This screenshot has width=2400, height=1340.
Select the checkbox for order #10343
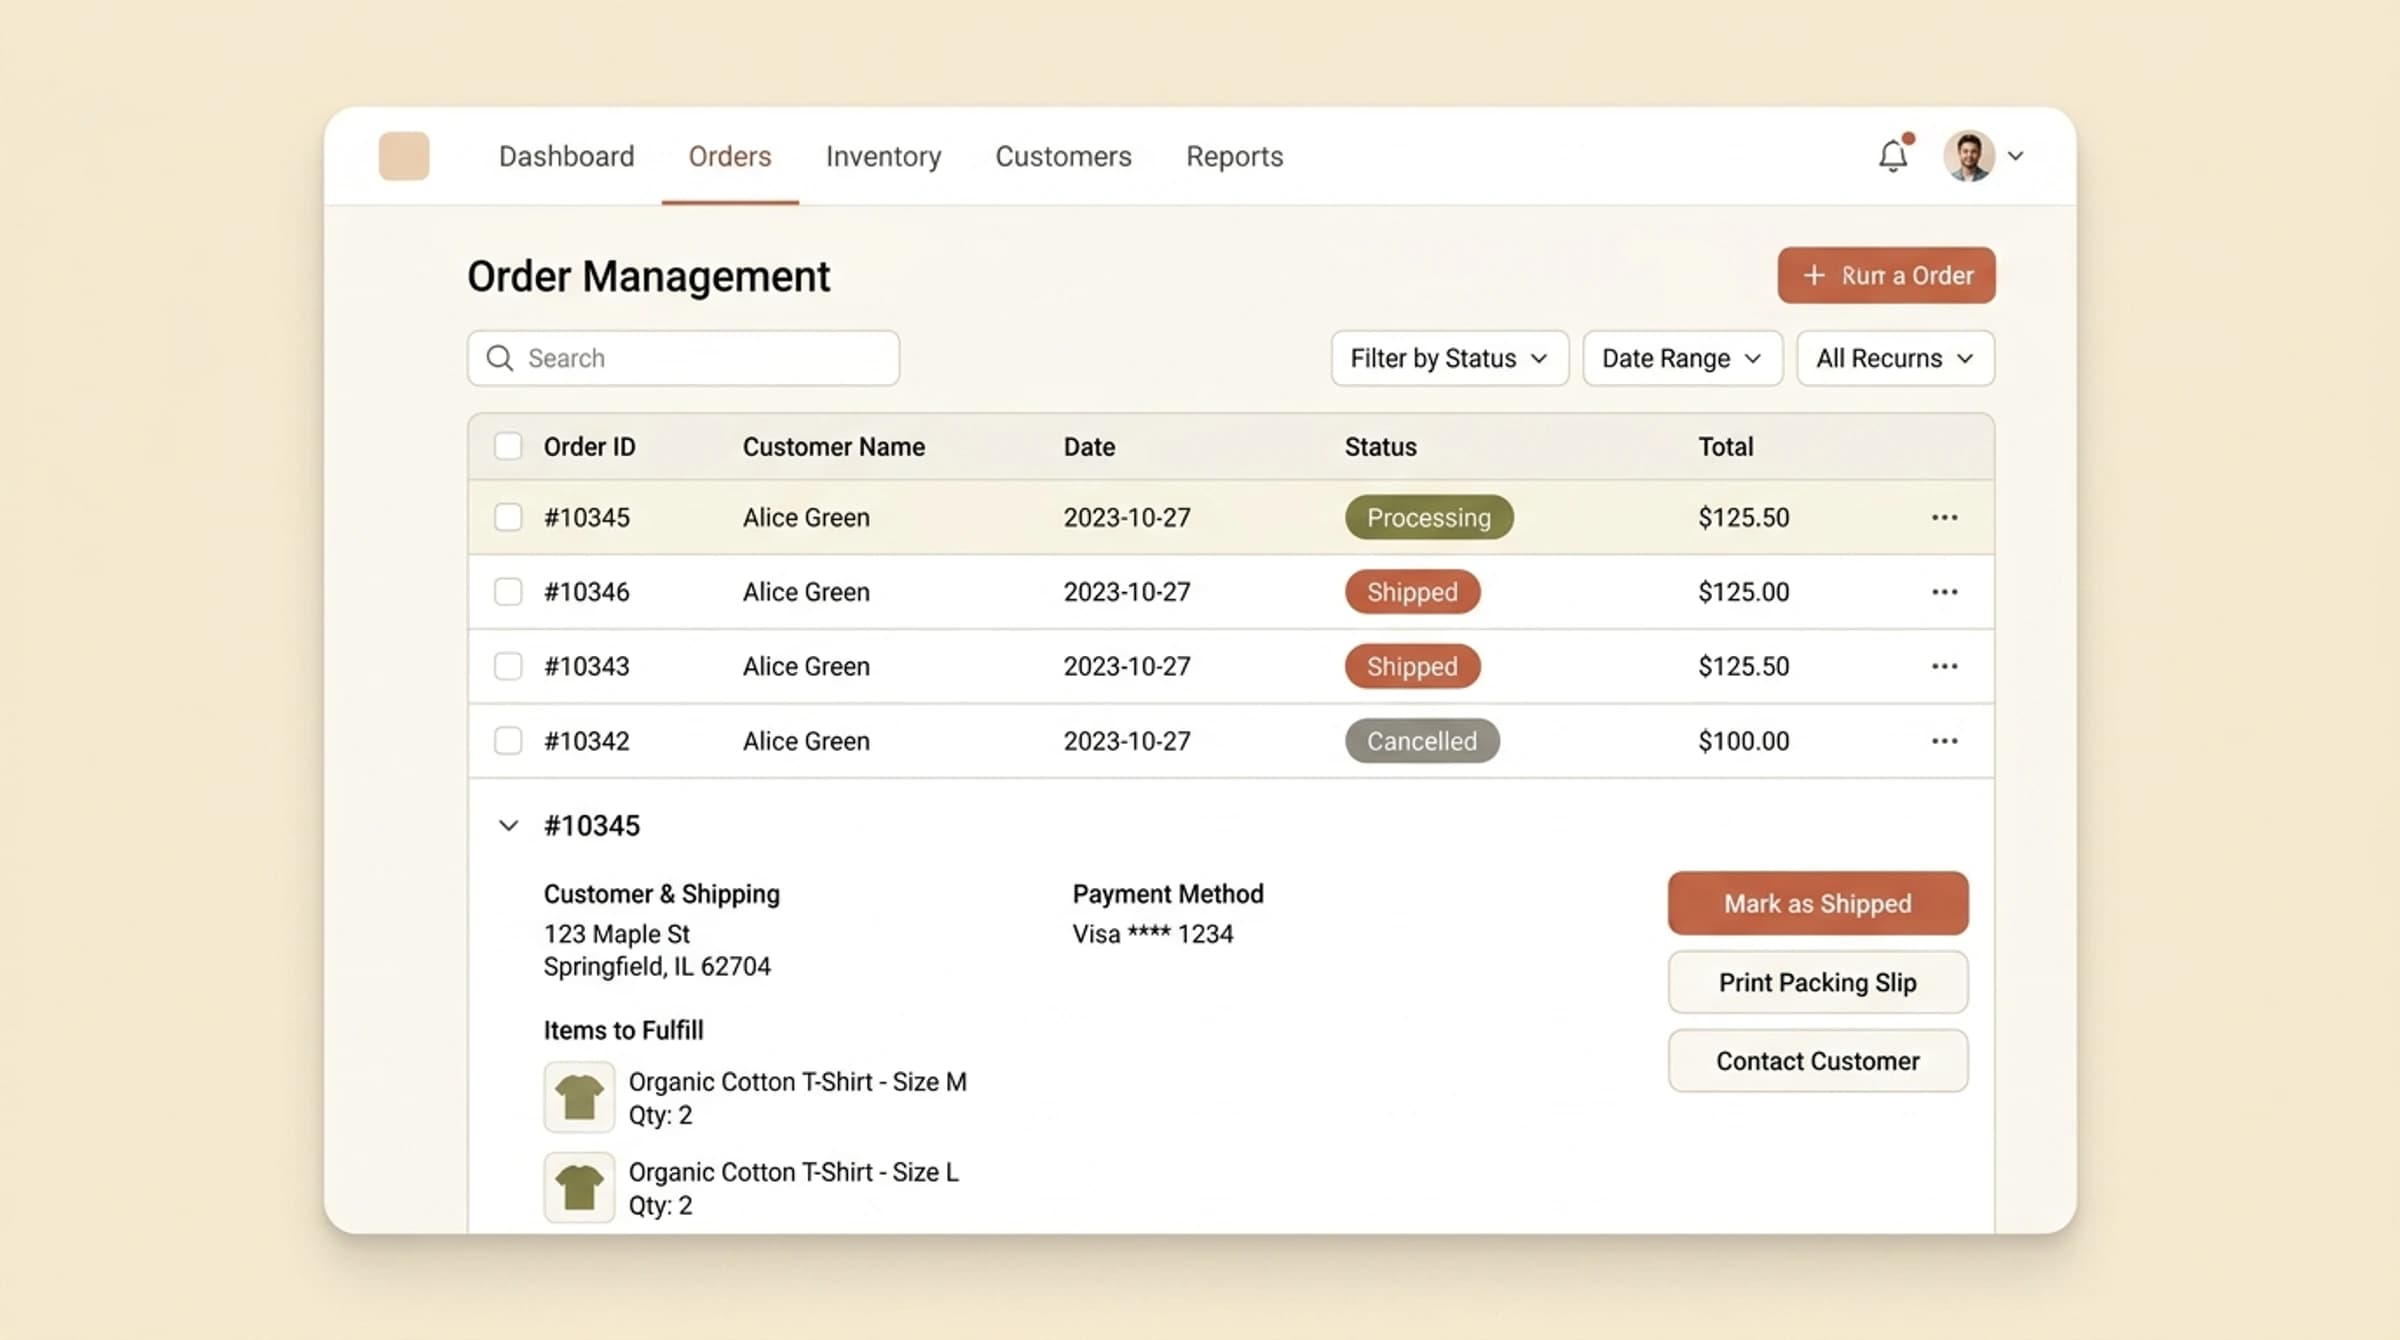coord(508,666)
